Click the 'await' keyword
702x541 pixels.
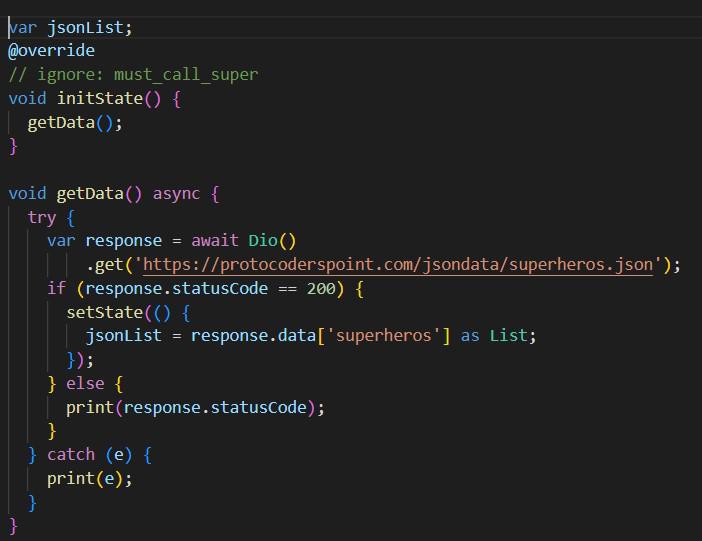pos(215,240)
